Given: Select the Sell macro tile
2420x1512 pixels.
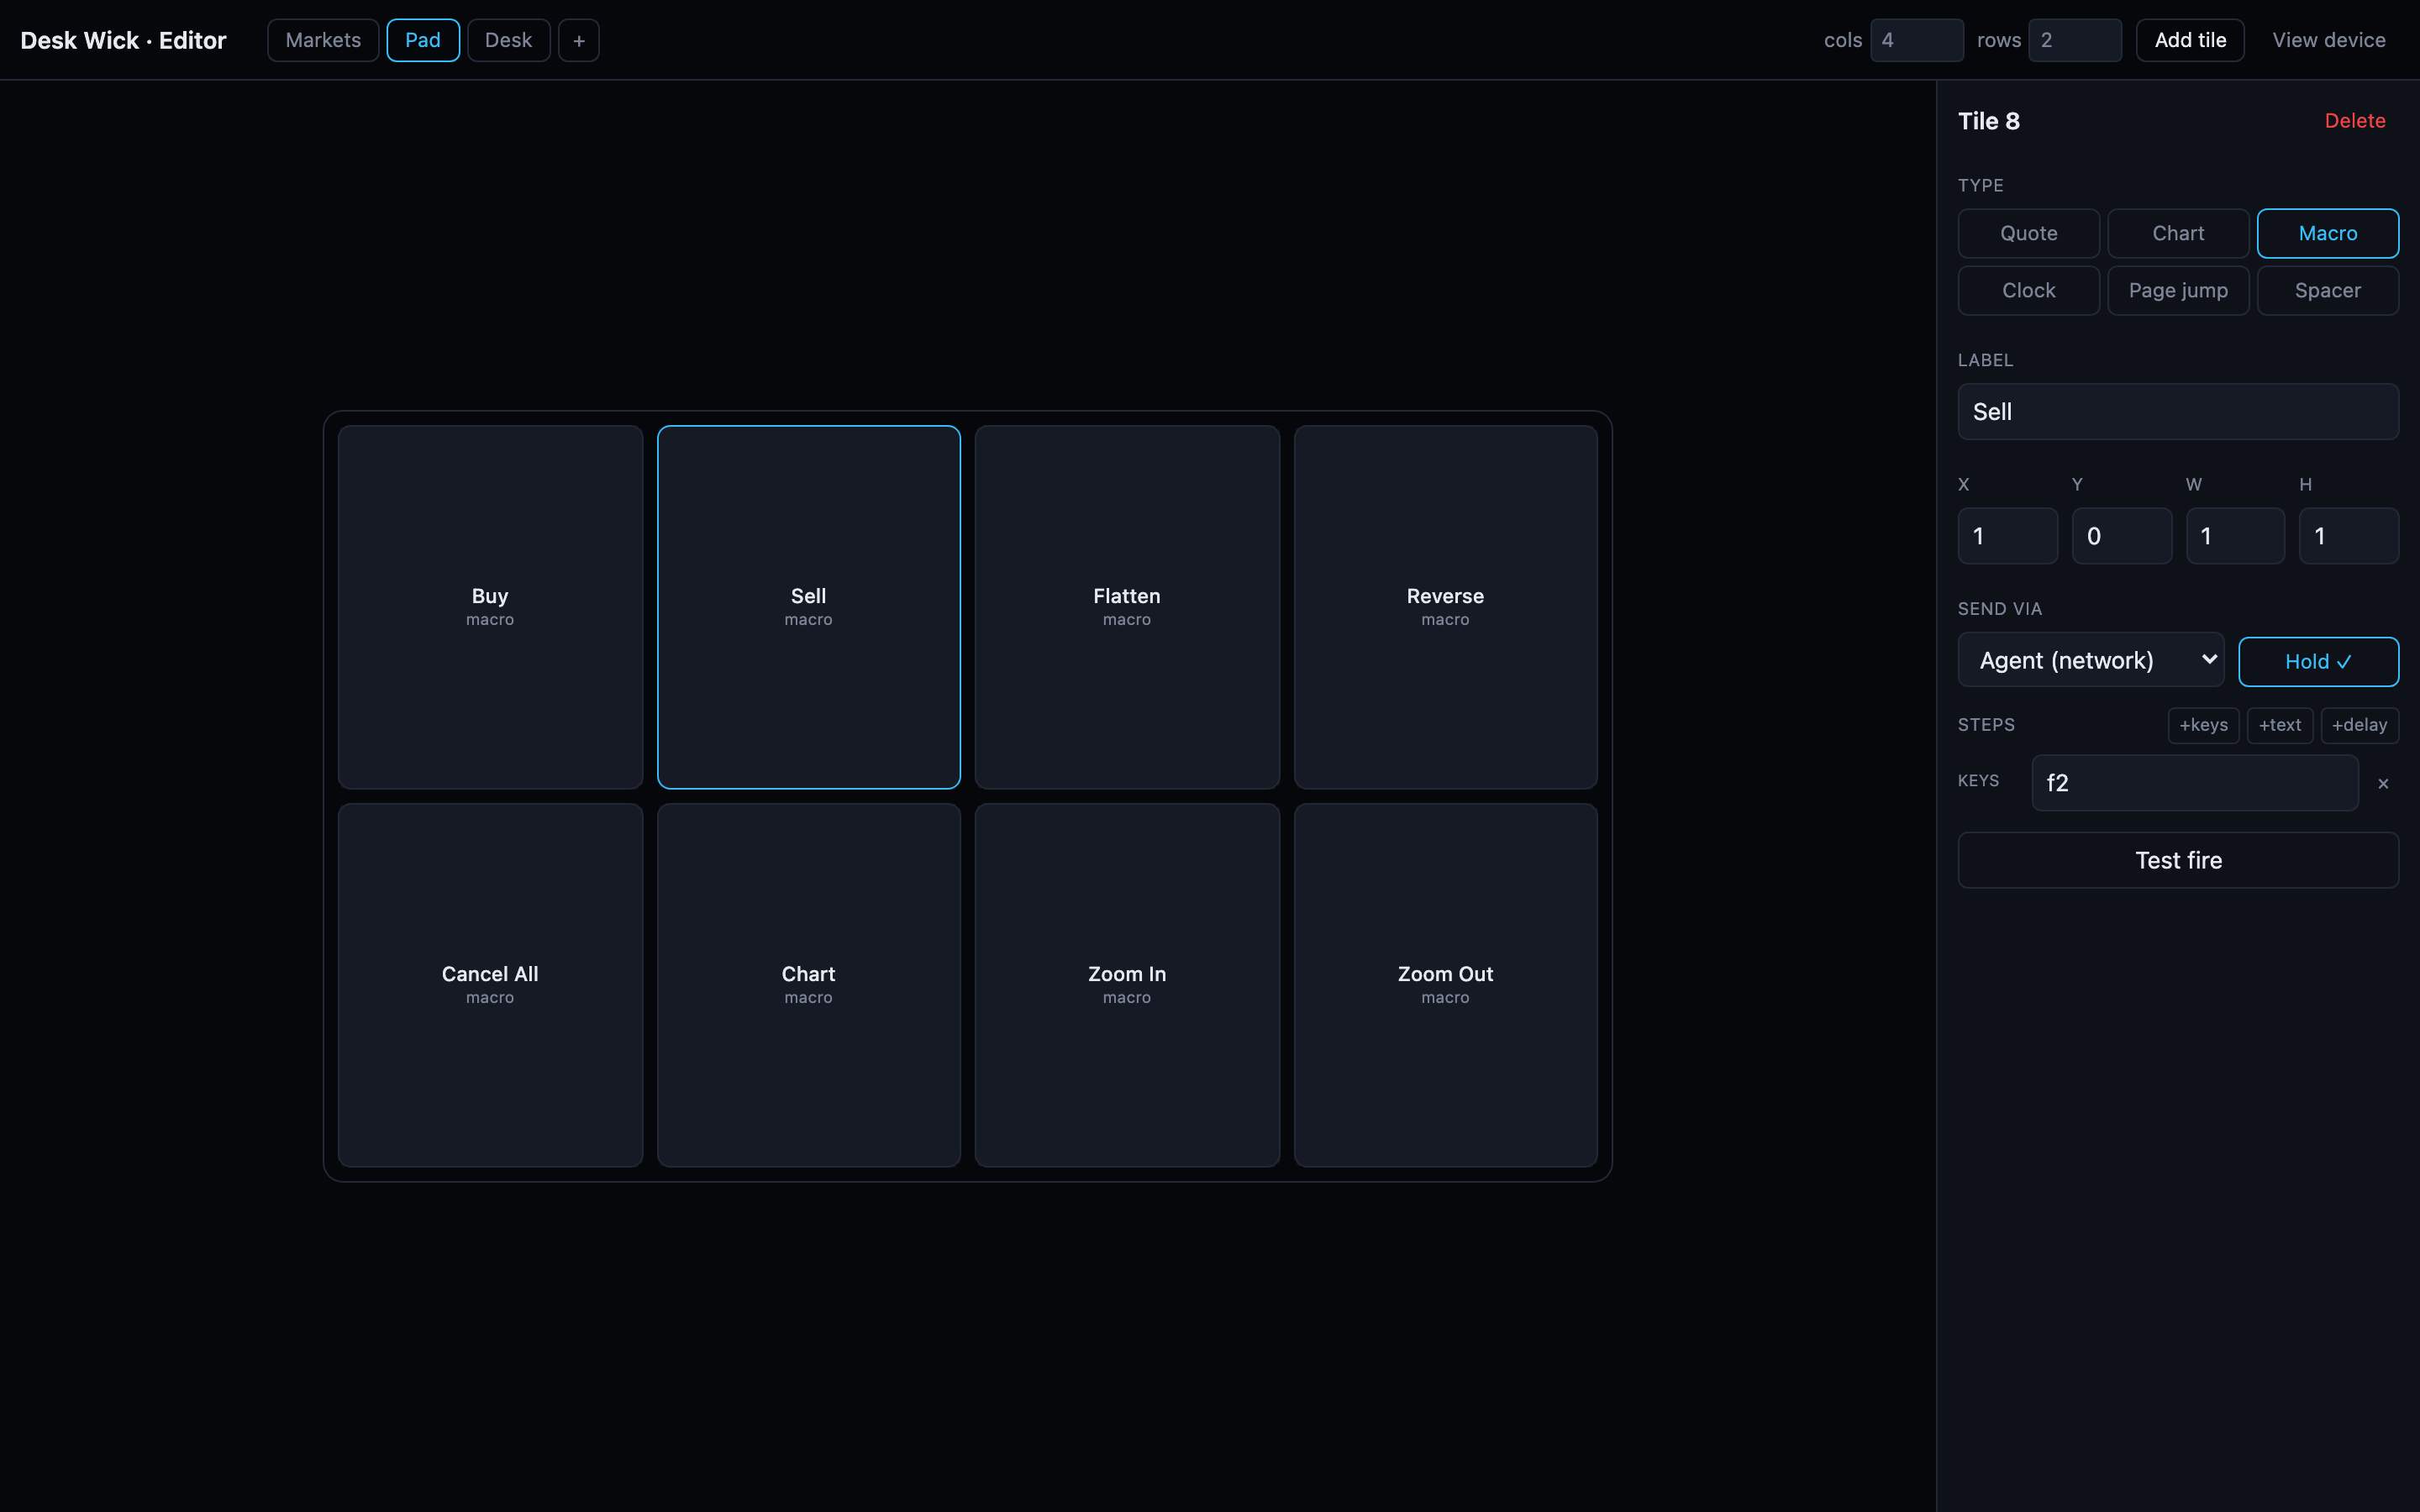Looking at the screenshot, I should [x=808, y=607].
